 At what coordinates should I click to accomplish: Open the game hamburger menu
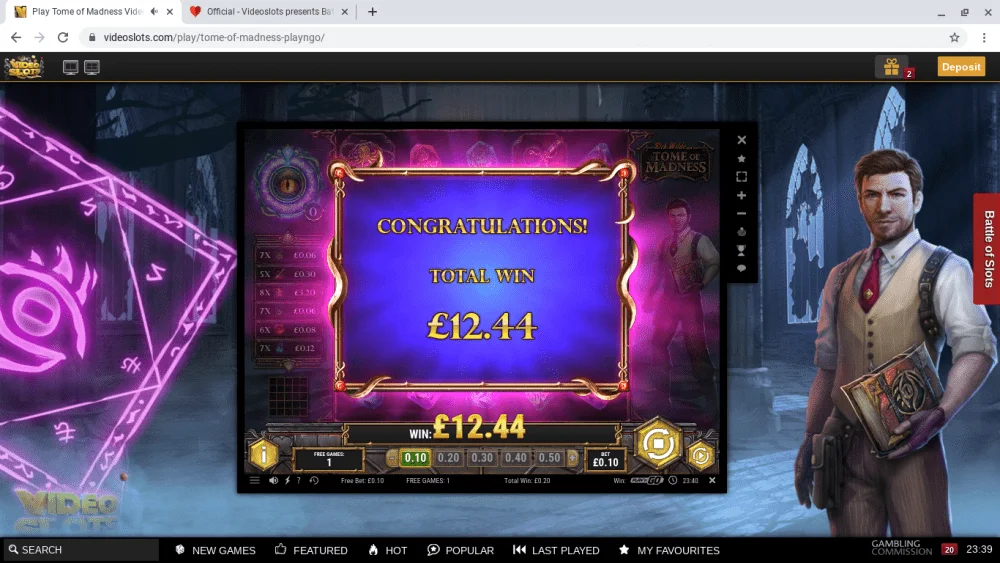coord(254,480)
